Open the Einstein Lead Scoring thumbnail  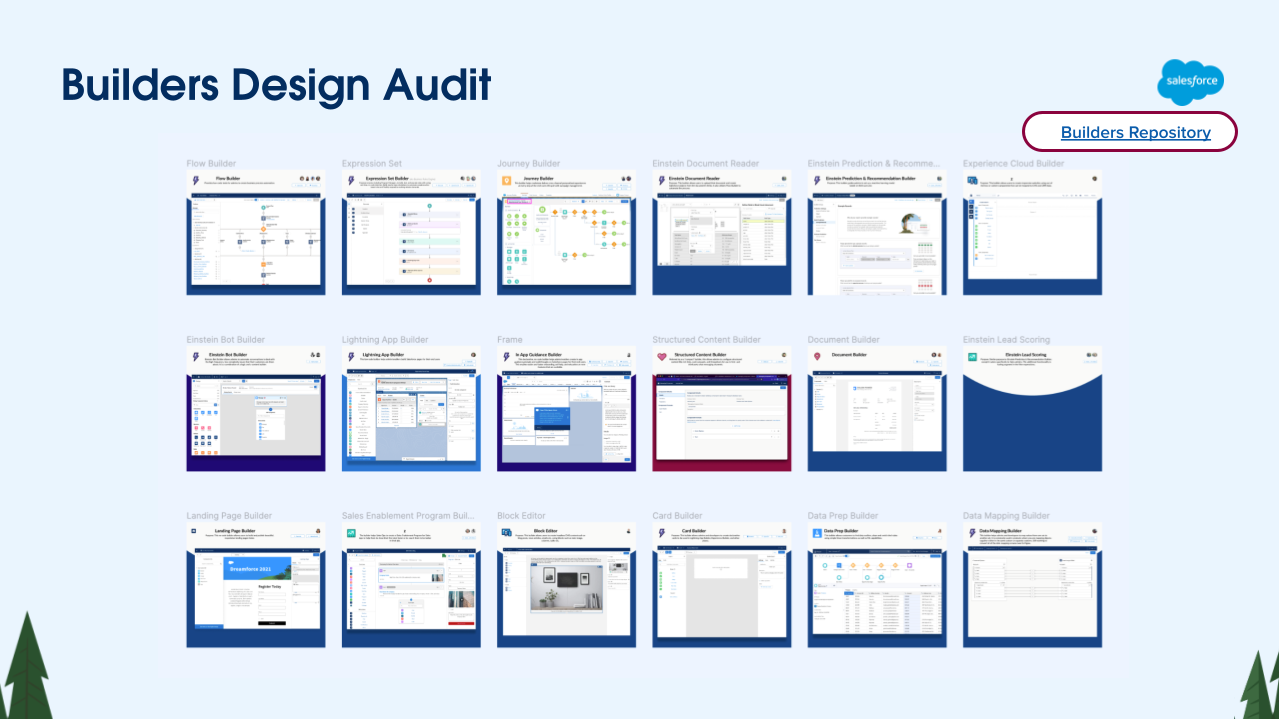click(1032, 409)
